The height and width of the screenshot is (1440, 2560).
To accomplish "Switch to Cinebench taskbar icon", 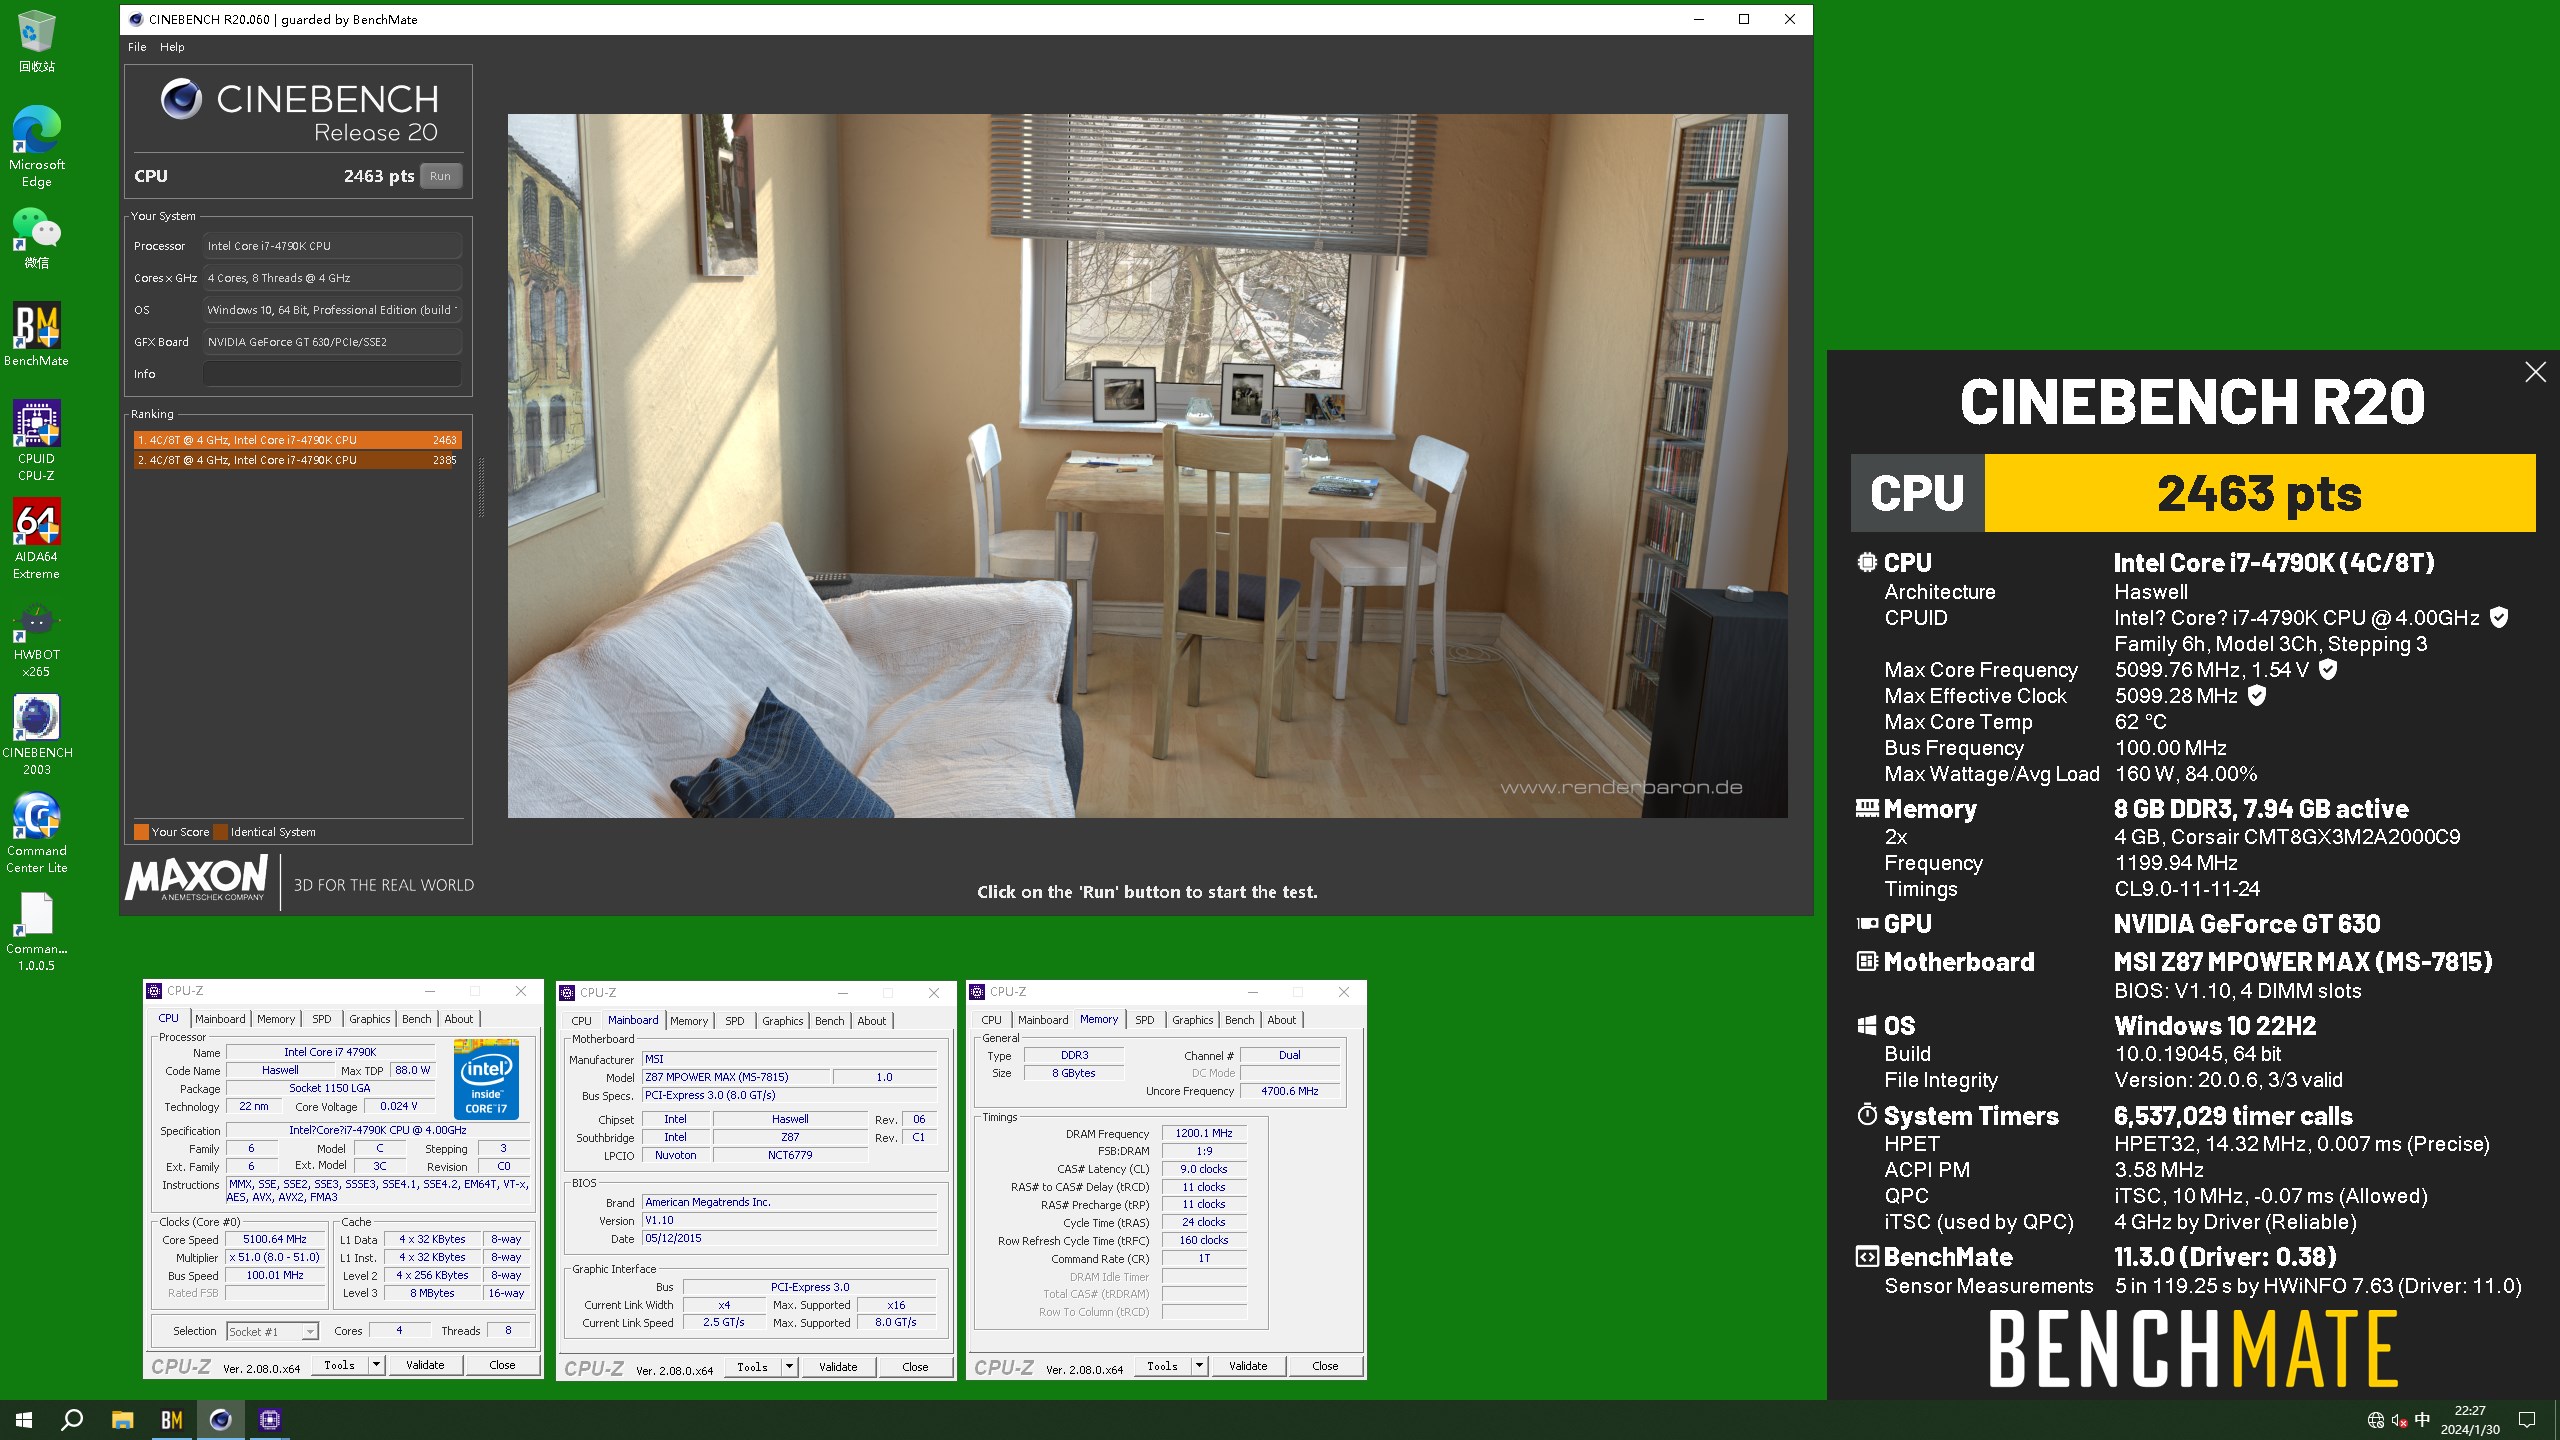I will click(220, 1420).
